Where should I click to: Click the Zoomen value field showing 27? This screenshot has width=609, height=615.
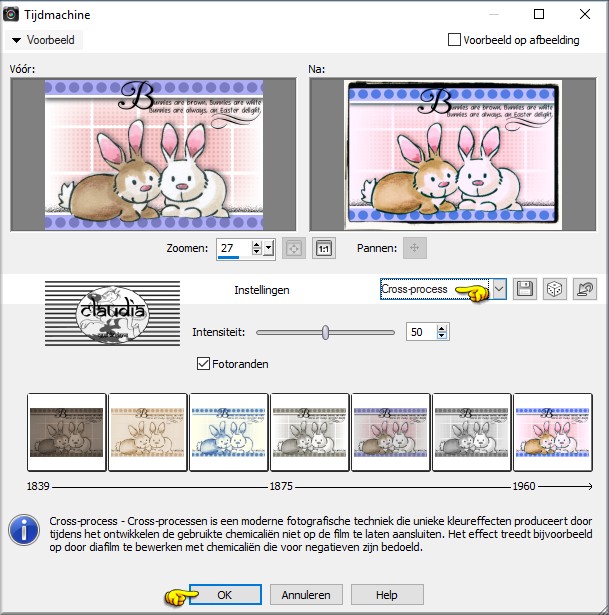click(234, 248)
